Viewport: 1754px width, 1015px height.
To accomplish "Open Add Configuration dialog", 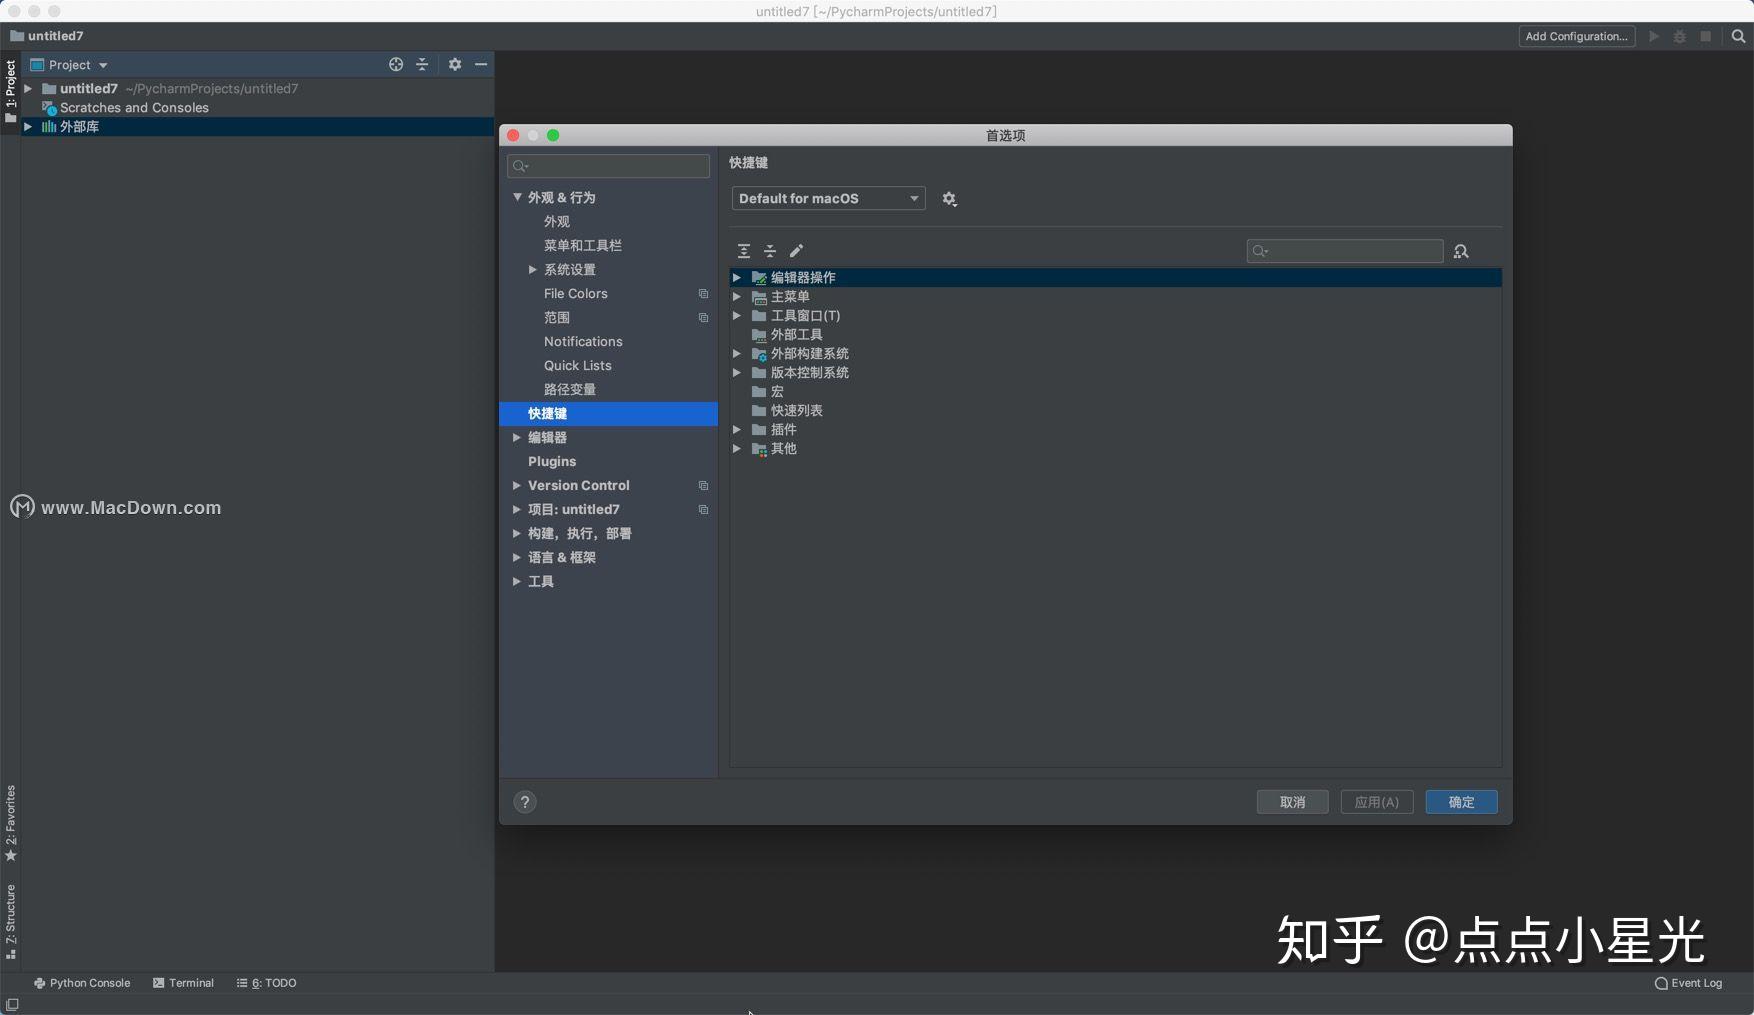I will coord(1576,36).
